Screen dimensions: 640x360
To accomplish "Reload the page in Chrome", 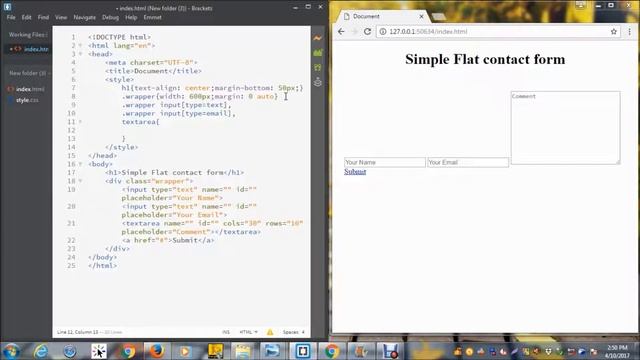I will coord(367,31).
